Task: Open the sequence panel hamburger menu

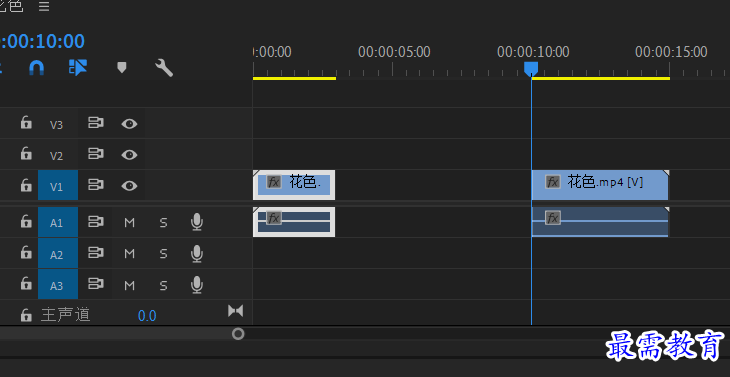Action: (x=44, y=6)
